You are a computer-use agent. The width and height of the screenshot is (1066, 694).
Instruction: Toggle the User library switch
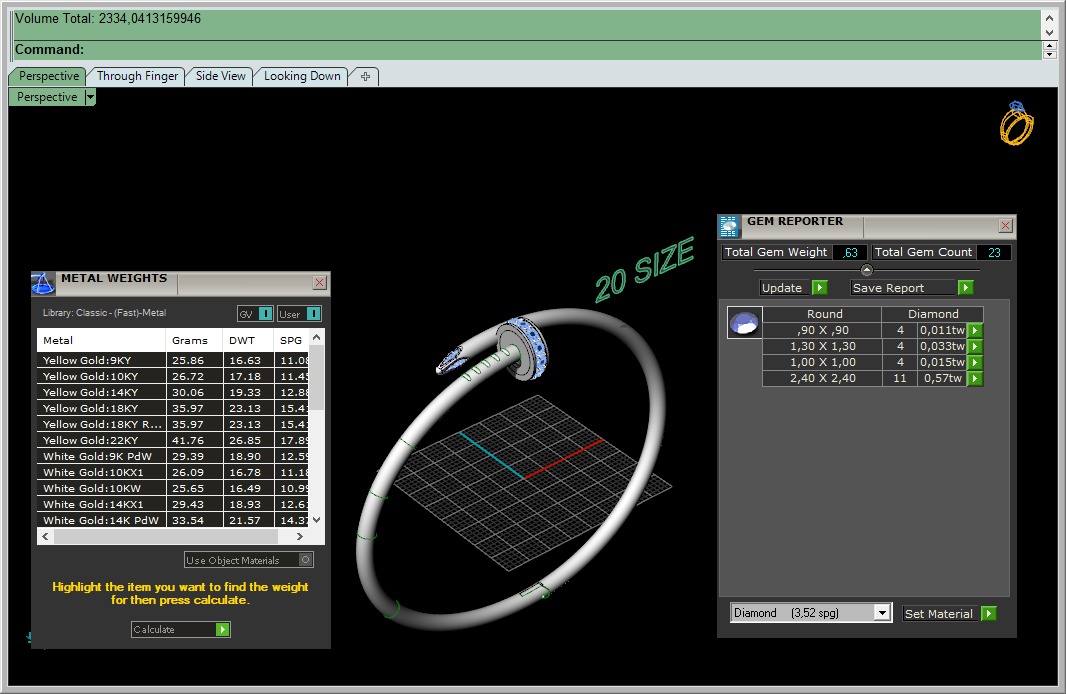point(313,313)
